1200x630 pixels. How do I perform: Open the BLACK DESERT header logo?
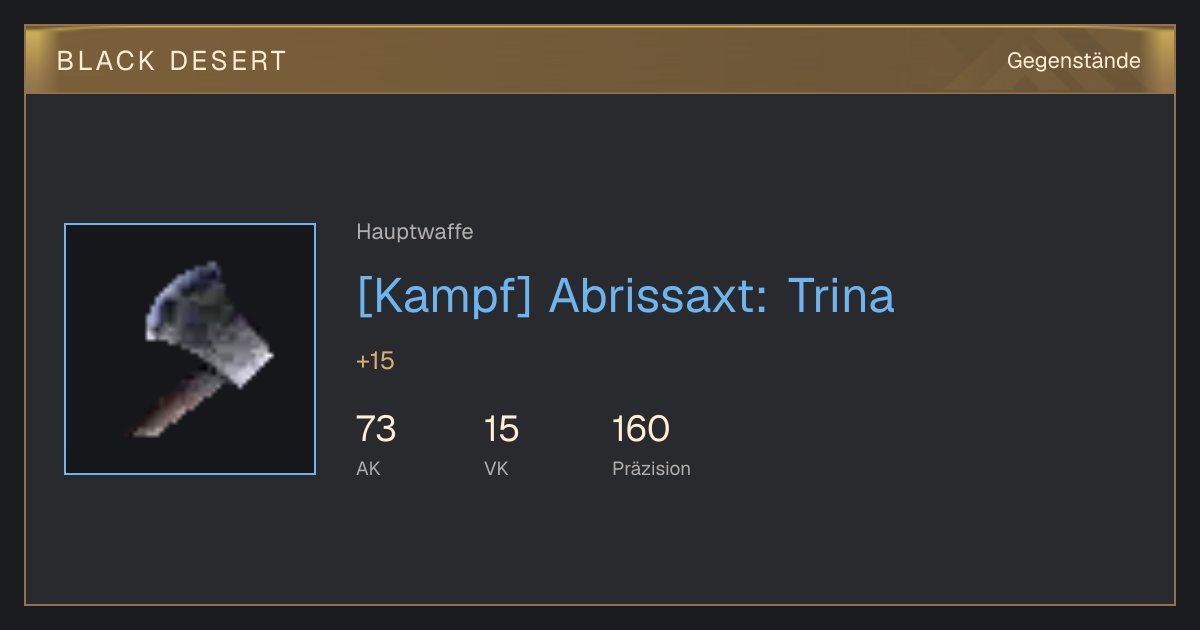point(172,61)
